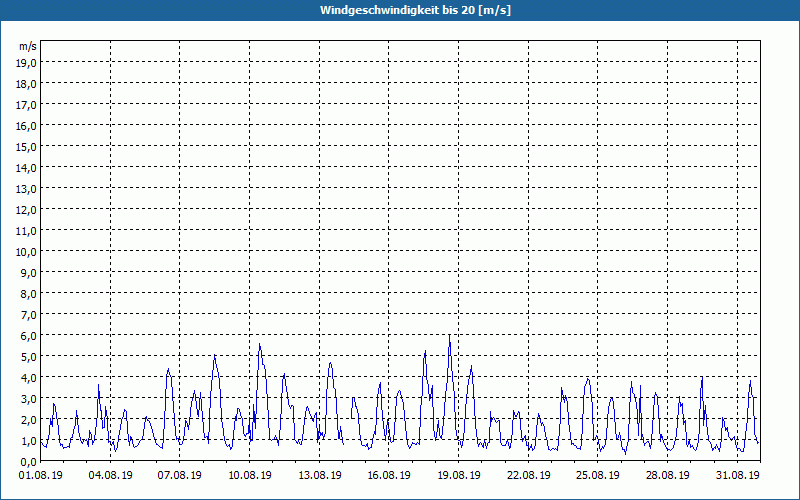Image resolution: width=800 pixels, height=500 pixels.
Task: Select the 19,0 y-axis label
Action: 28,63
